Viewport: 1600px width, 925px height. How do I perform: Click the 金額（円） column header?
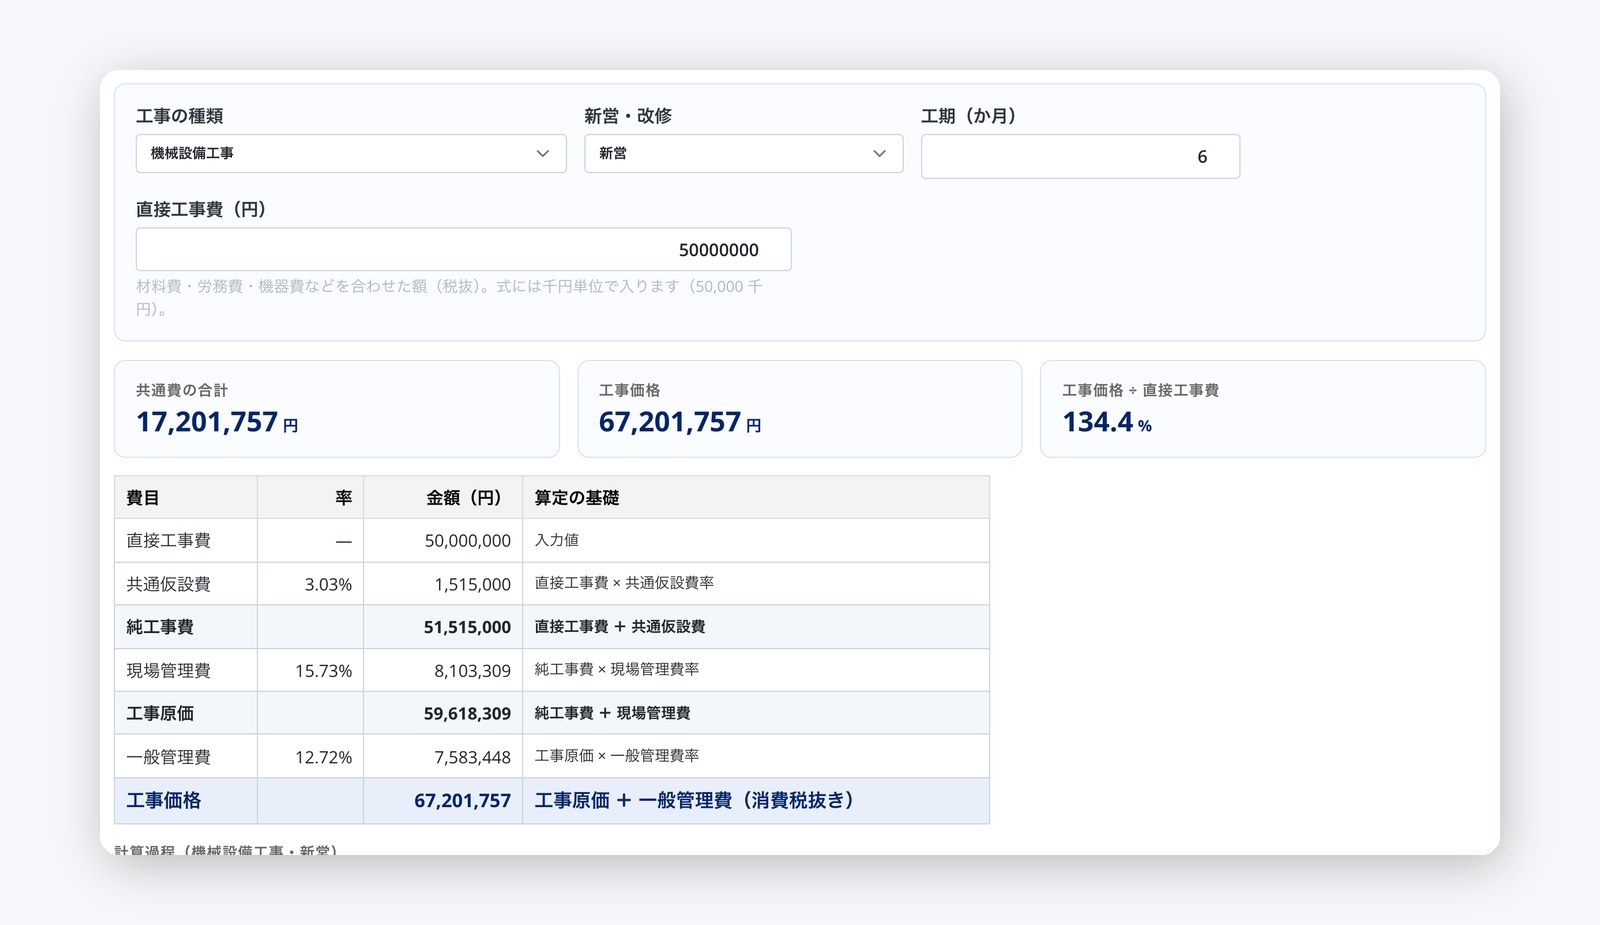[x=443, y=497]
